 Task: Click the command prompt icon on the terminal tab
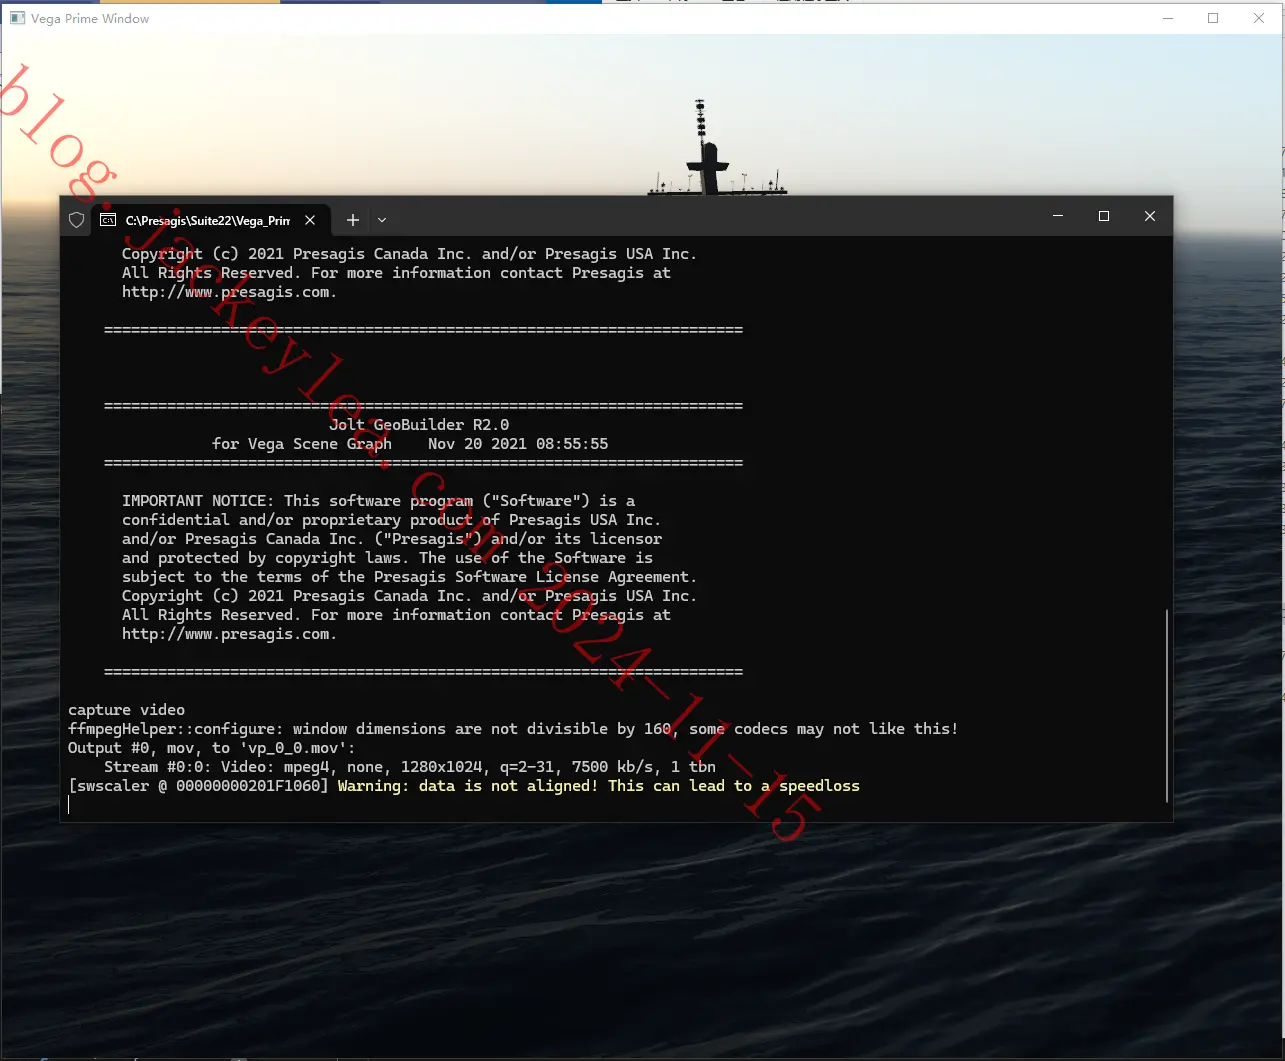107,220
